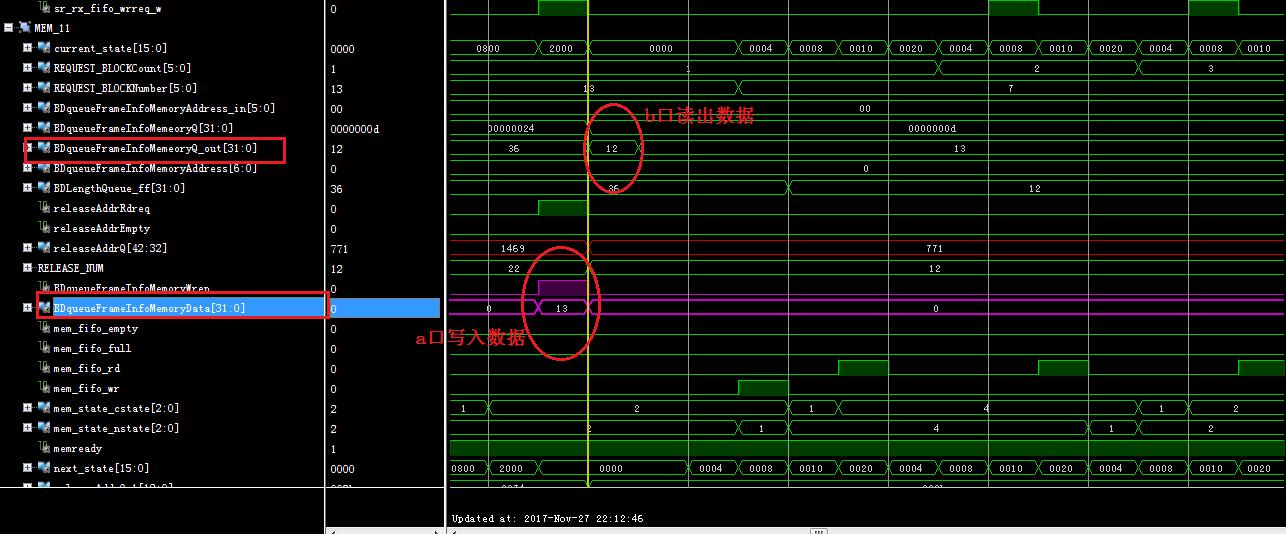Screen dimensions: 1286x534
Task: Click the wire icon of memready
Action: (x=44, y=448)
